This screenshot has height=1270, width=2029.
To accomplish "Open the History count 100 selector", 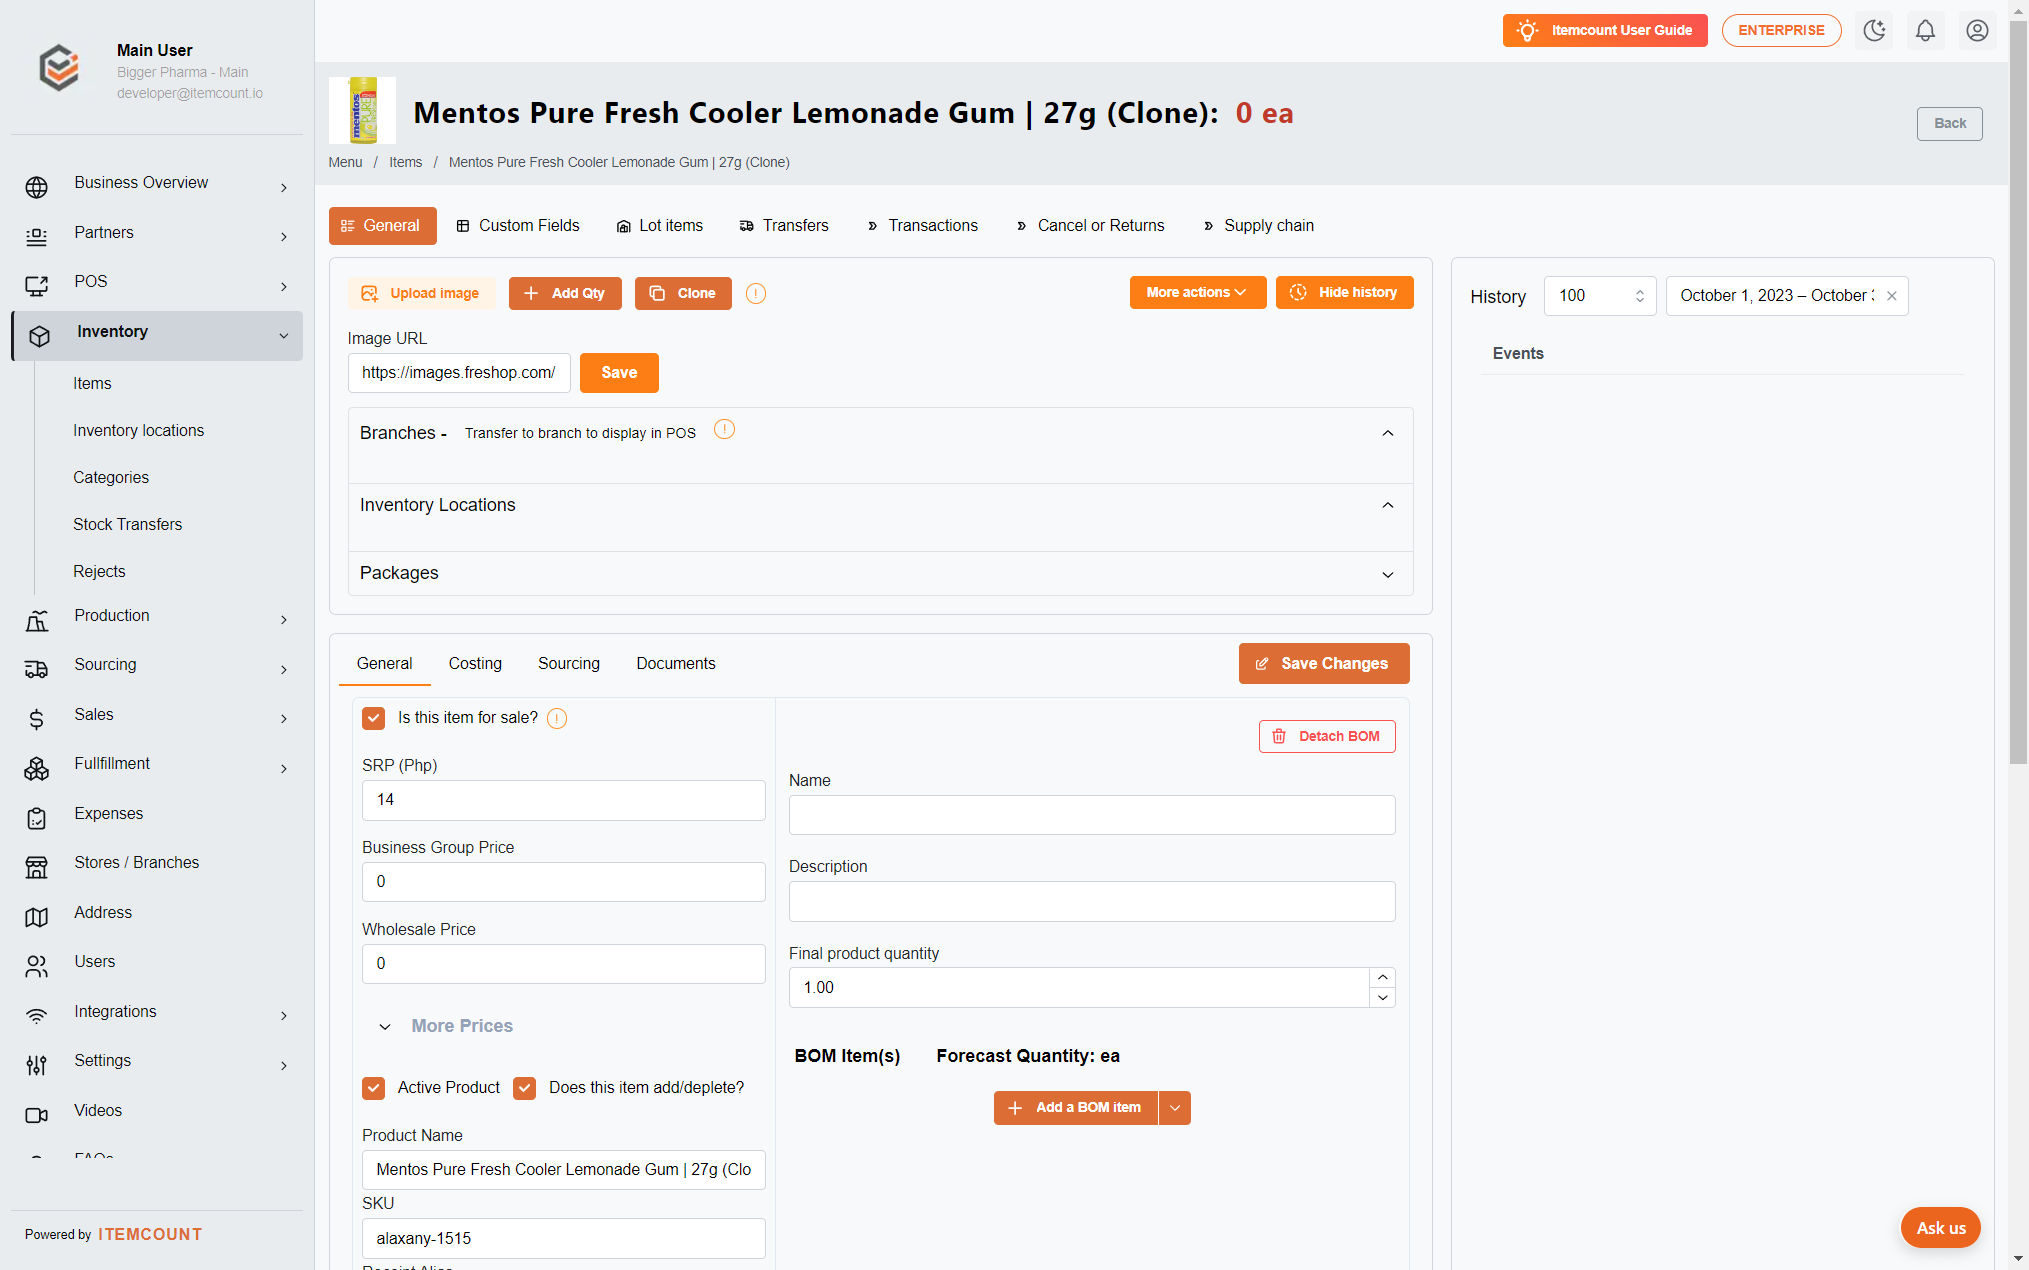I will 1600,296.
